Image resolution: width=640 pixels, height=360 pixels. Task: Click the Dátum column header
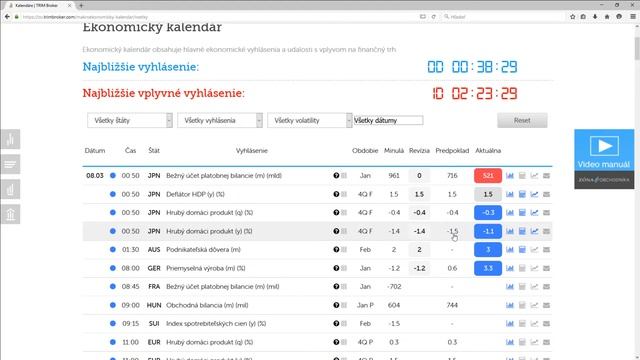pyautogui.click(x=95, y=151)
